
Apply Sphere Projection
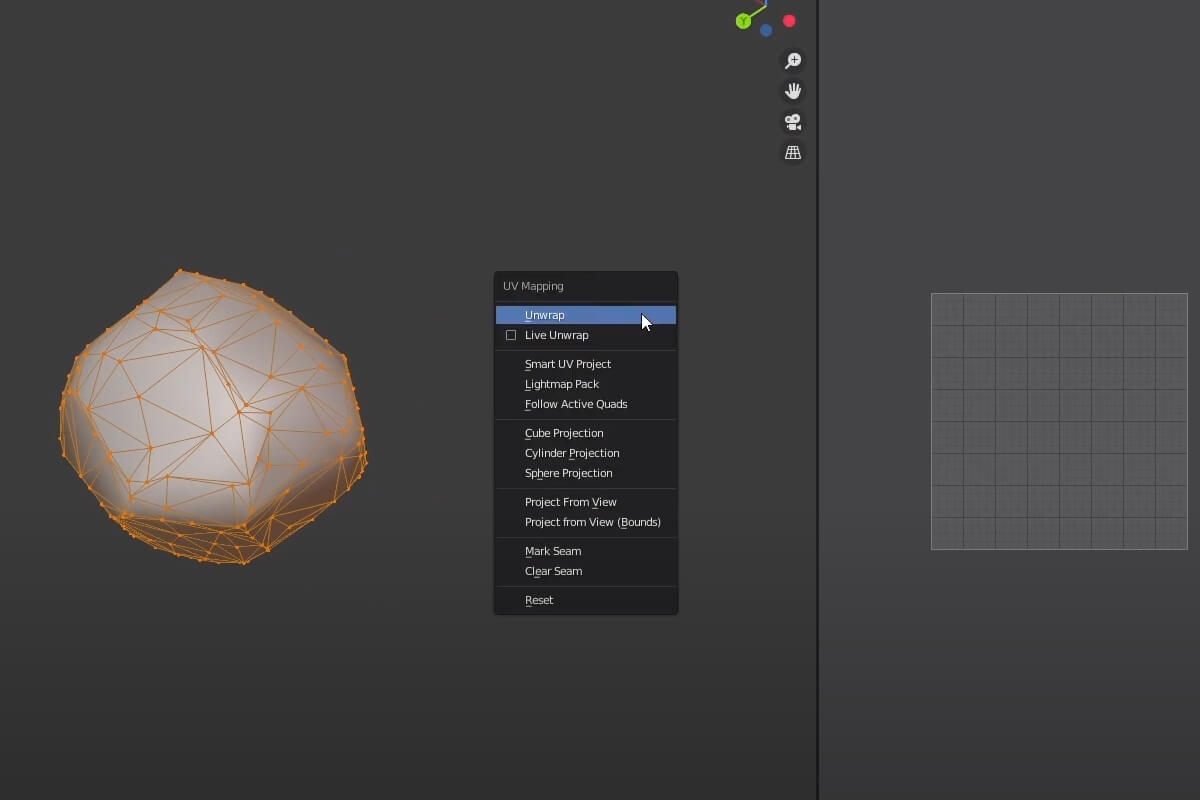(586, 473)
